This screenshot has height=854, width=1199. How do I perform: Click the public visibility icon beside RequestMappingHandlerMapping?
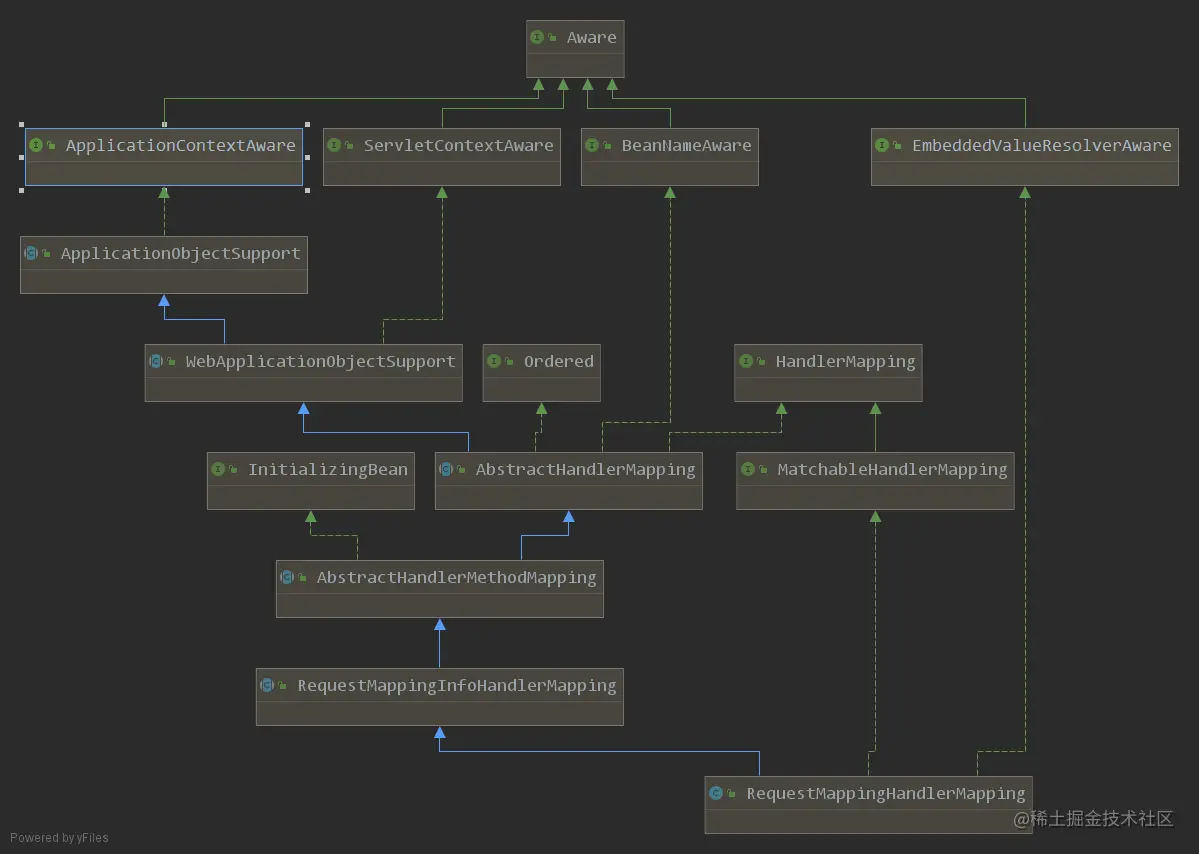tap(731, 793)
